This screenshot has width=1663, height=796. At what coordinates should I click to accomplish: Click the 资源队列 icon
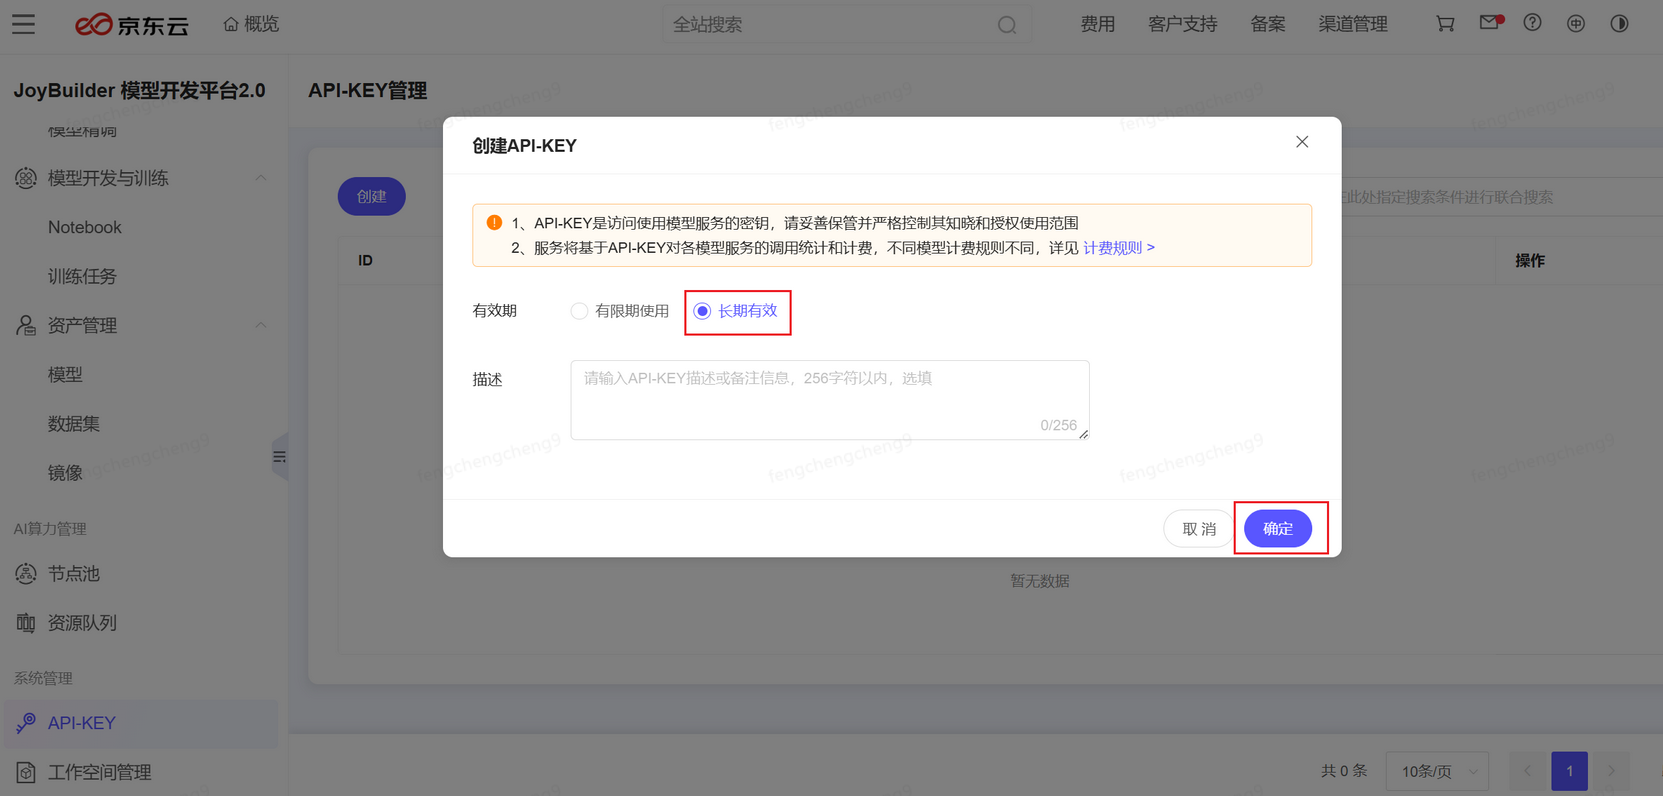[26, 623]
